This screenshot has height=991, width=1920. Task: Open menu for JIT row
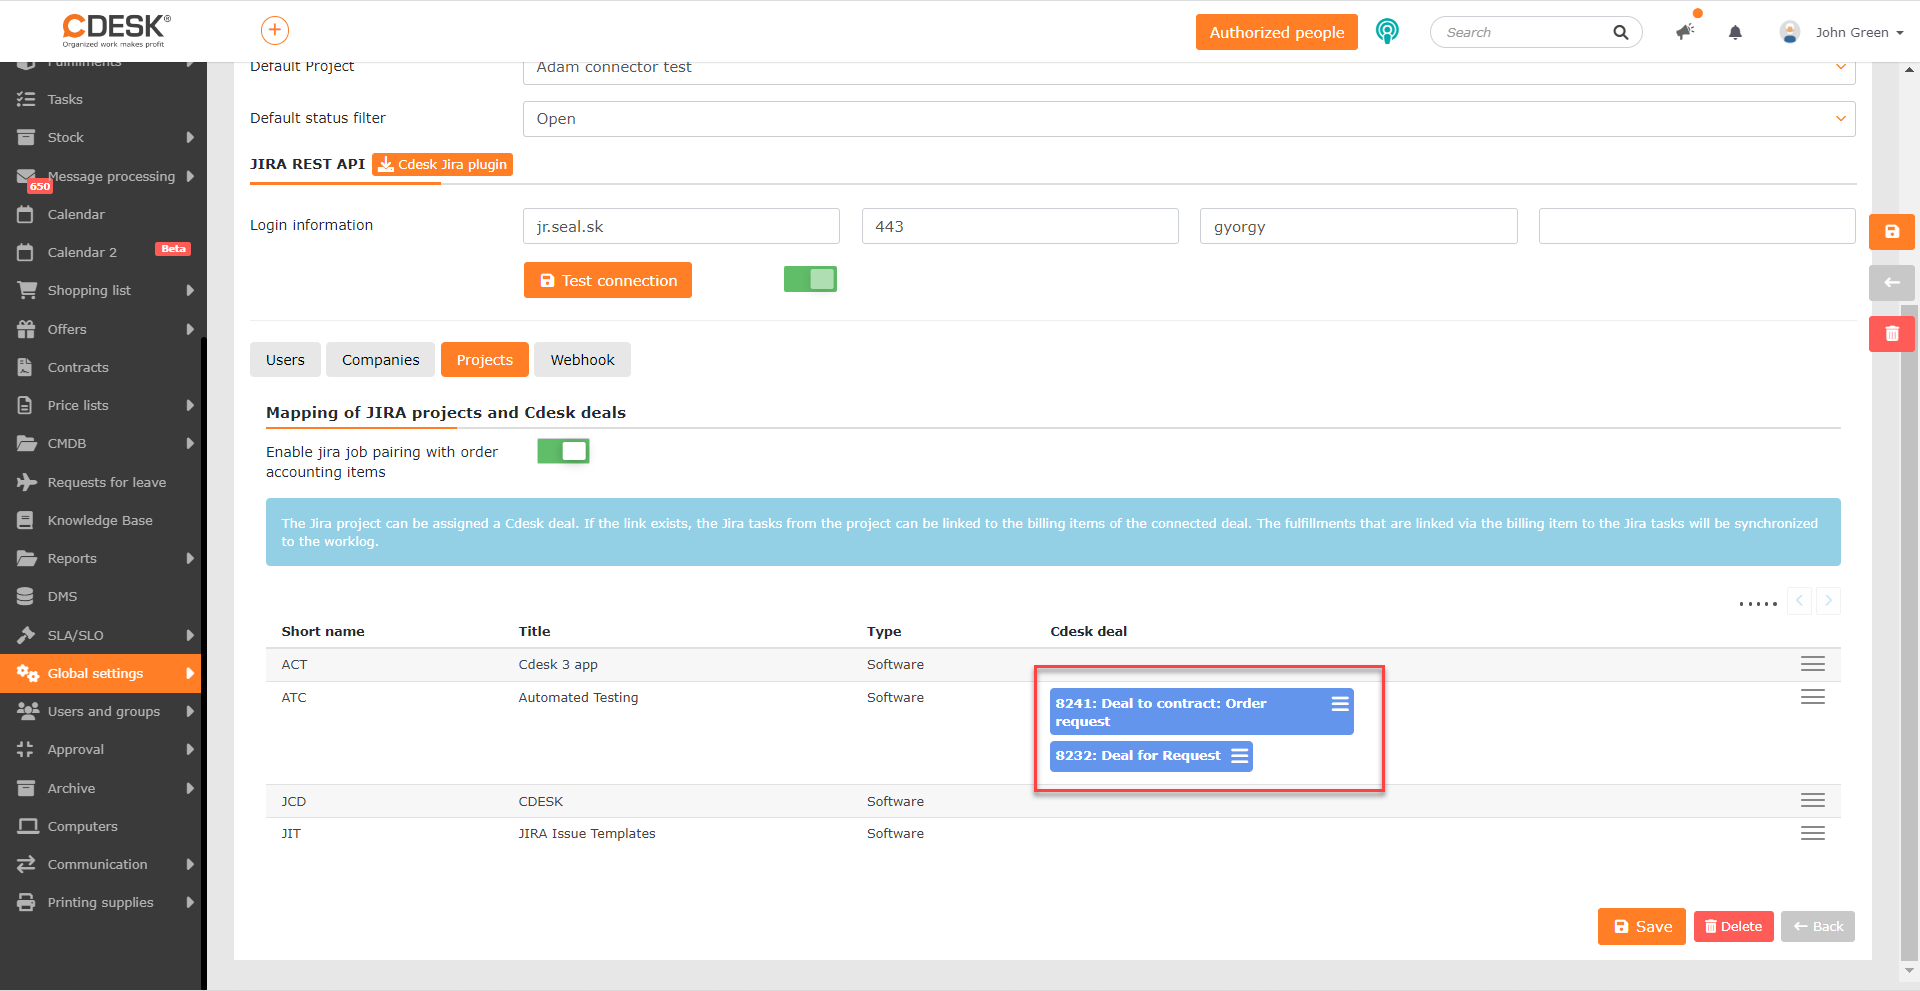coord(1812,833)
